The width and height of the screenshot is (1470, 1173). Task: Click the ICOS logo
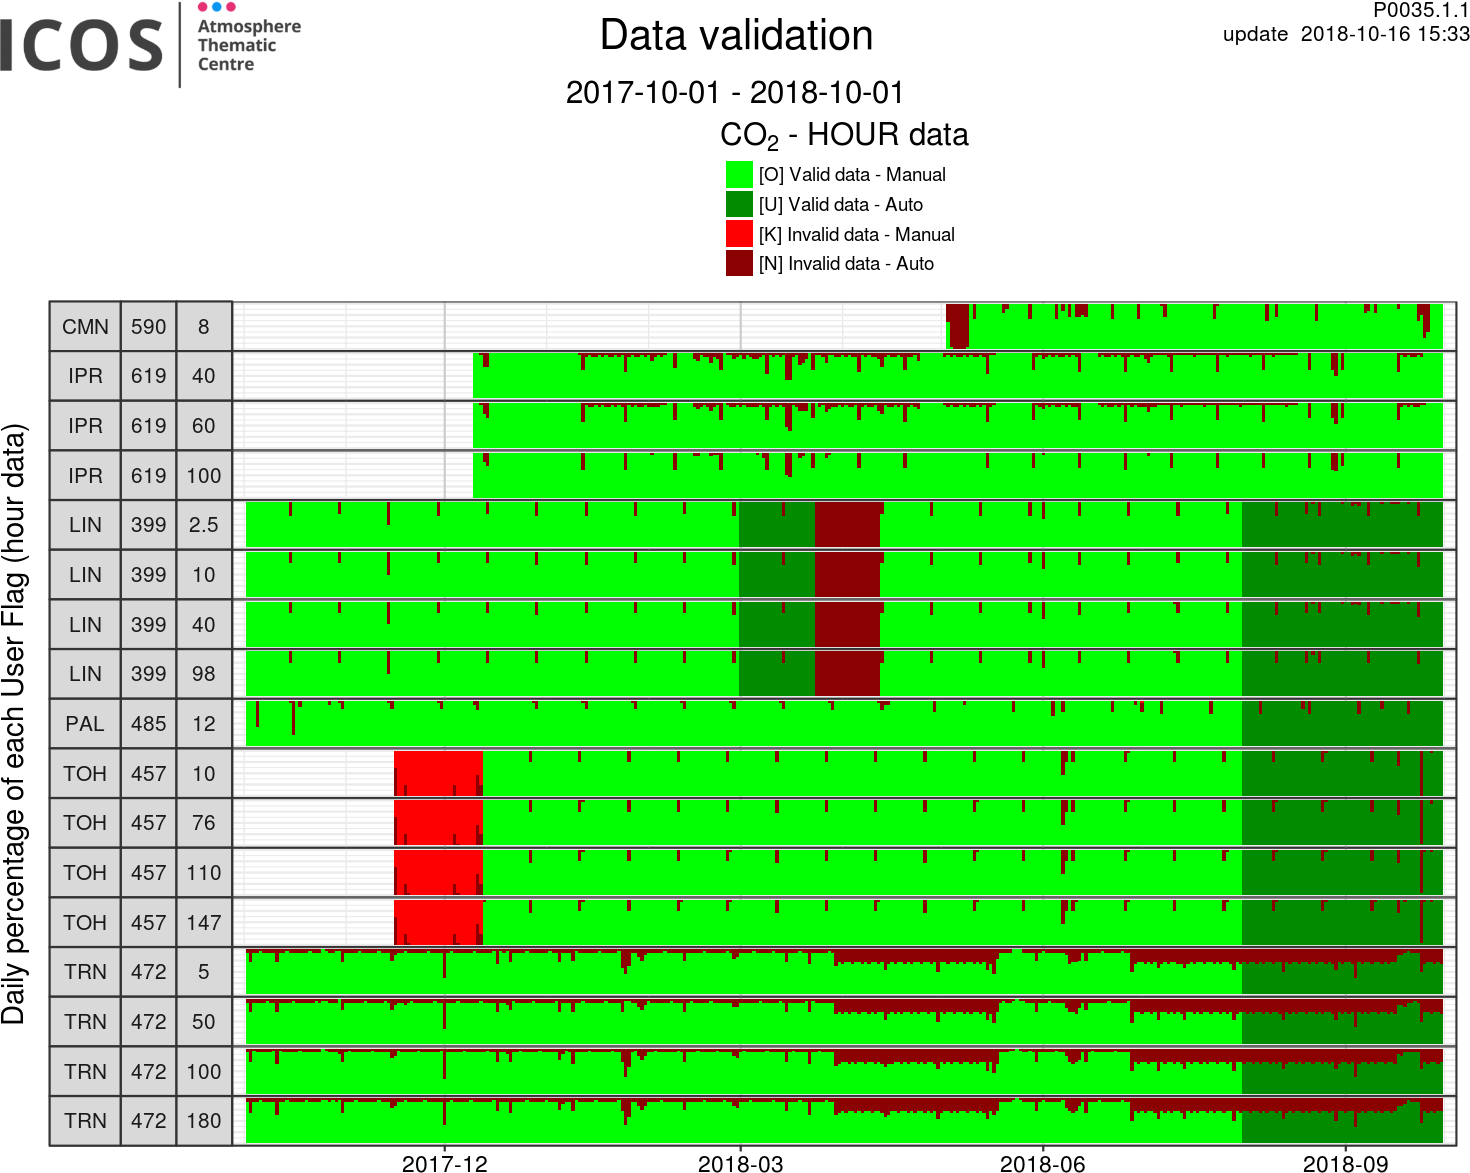[82, 46]
